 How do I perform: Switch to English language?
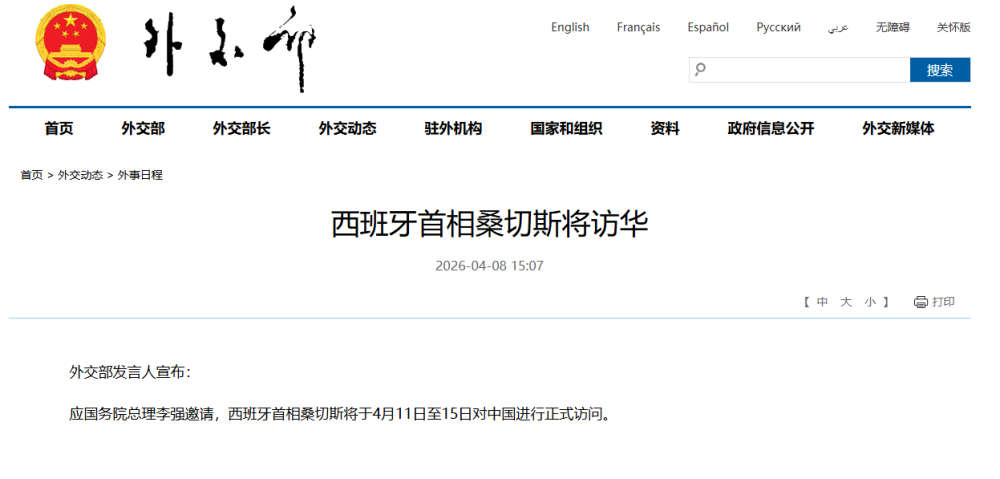tap(570, 28)
